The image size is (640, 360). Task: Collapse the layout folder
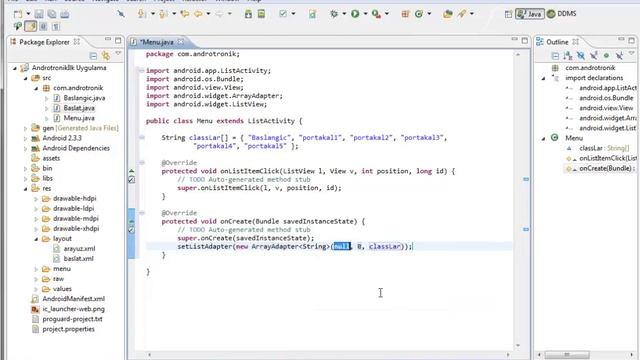tap(36, 239)
